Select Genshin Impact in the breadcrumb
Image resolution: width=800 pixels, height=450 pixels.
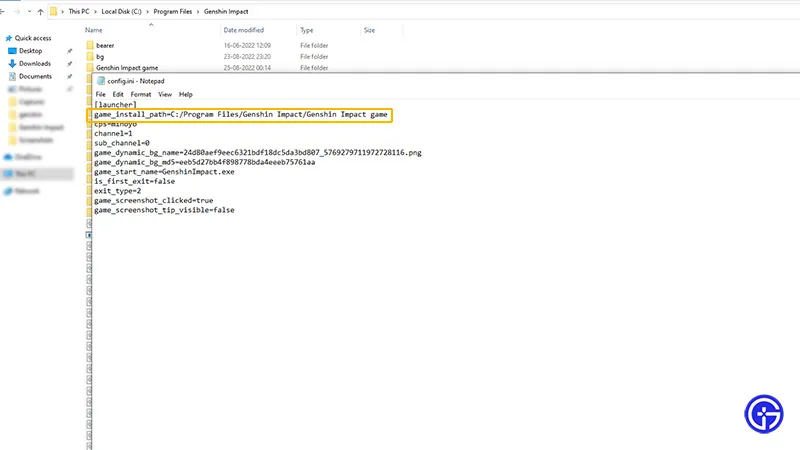pos(226,11)
